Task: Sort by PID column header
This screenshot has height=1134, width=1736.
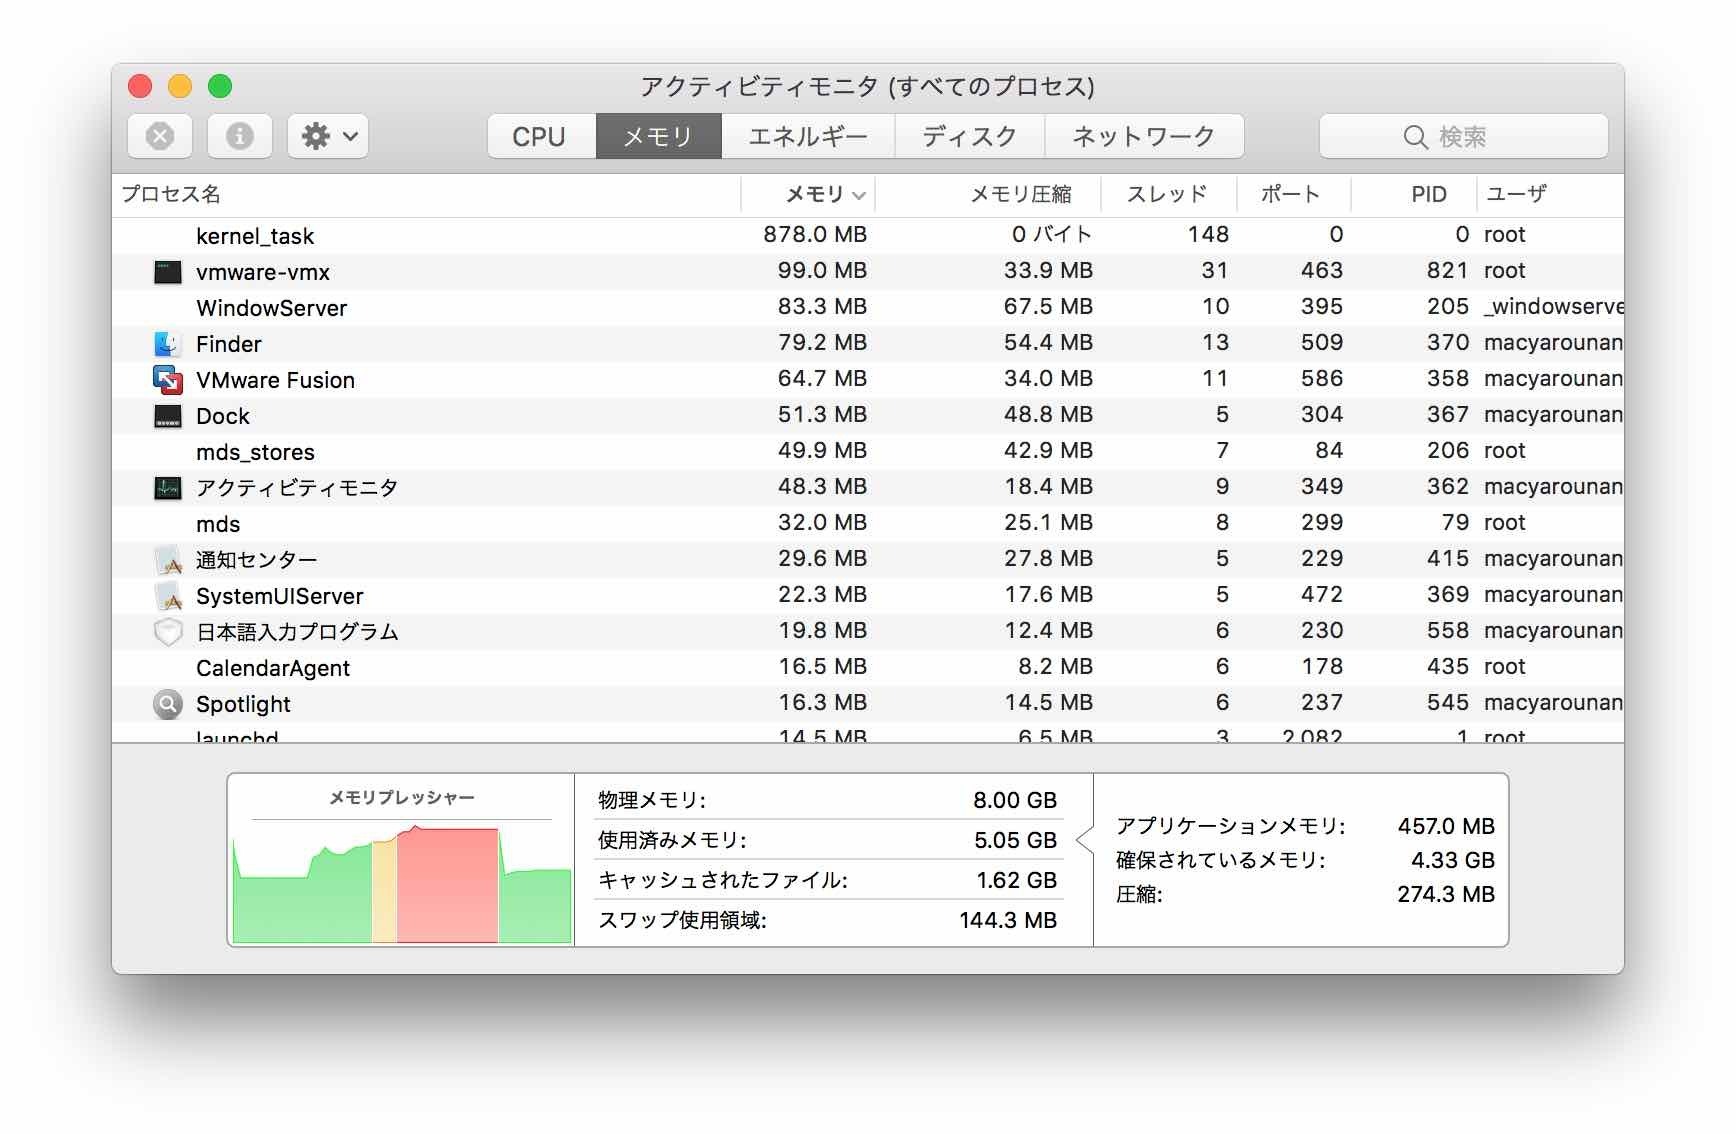Action: (x=1413, y=194)
